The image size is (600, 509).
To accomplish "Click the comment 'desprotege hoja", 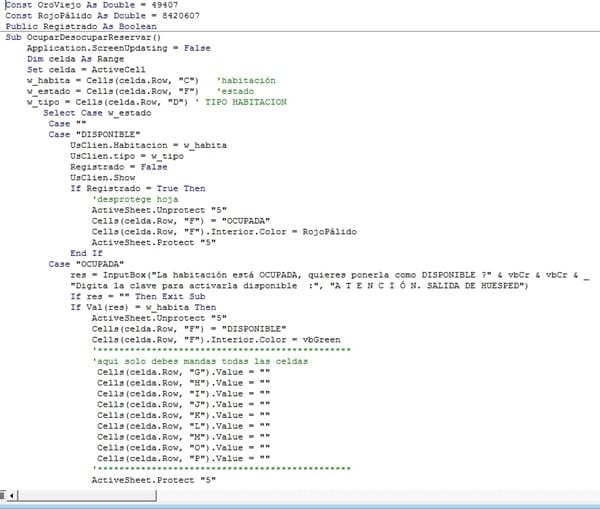I will [x=135, y=199].
